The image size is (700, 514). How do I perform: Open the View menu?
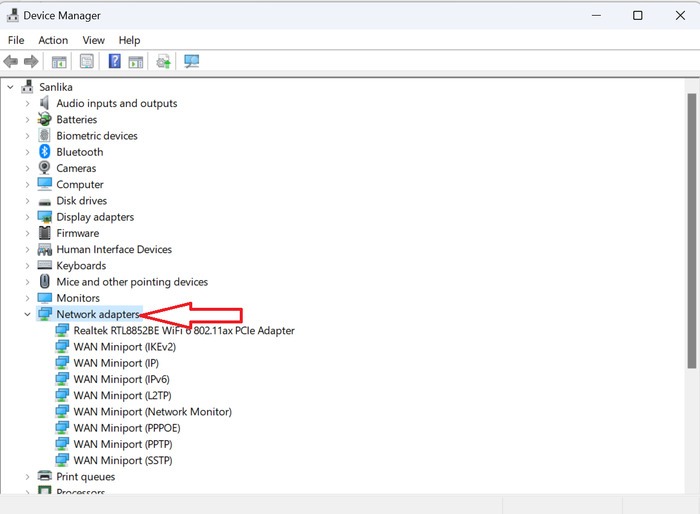[x=93, y=40]
